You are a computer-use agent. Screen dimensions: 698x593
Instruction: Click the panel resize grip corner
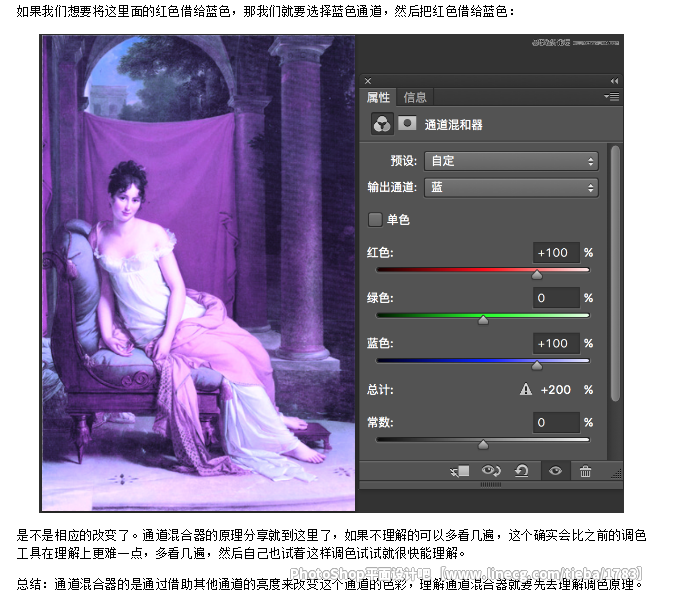click(x=617, y=474)
